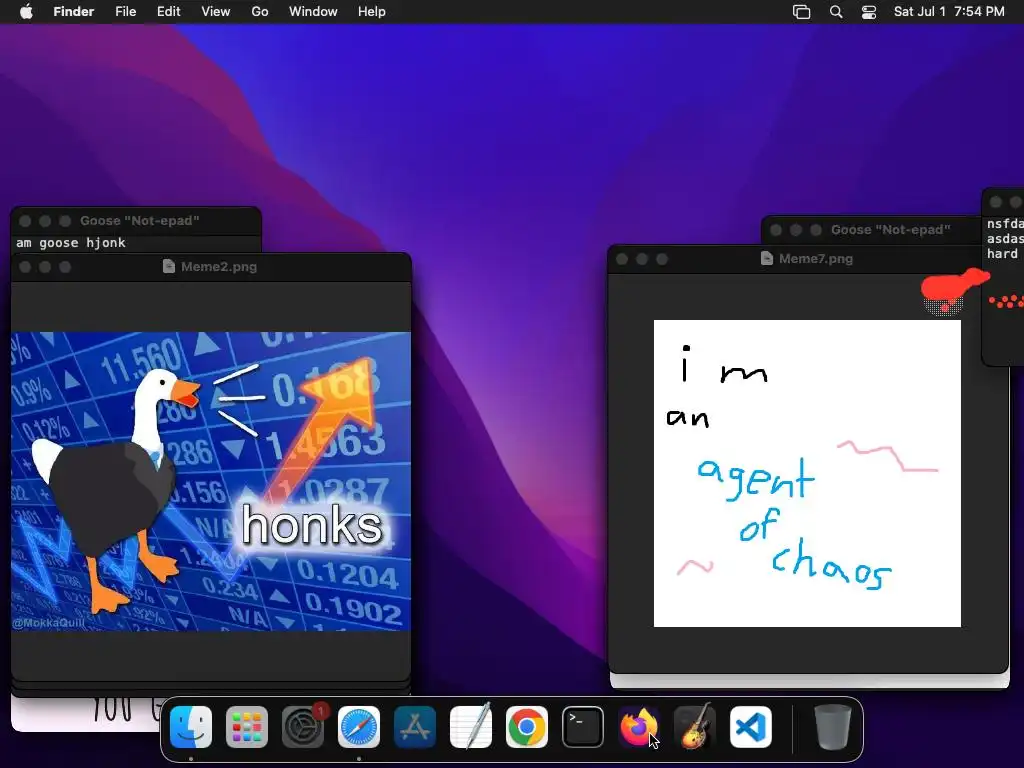
Task: Launch Safari from the dock
Action: (359, 727)
